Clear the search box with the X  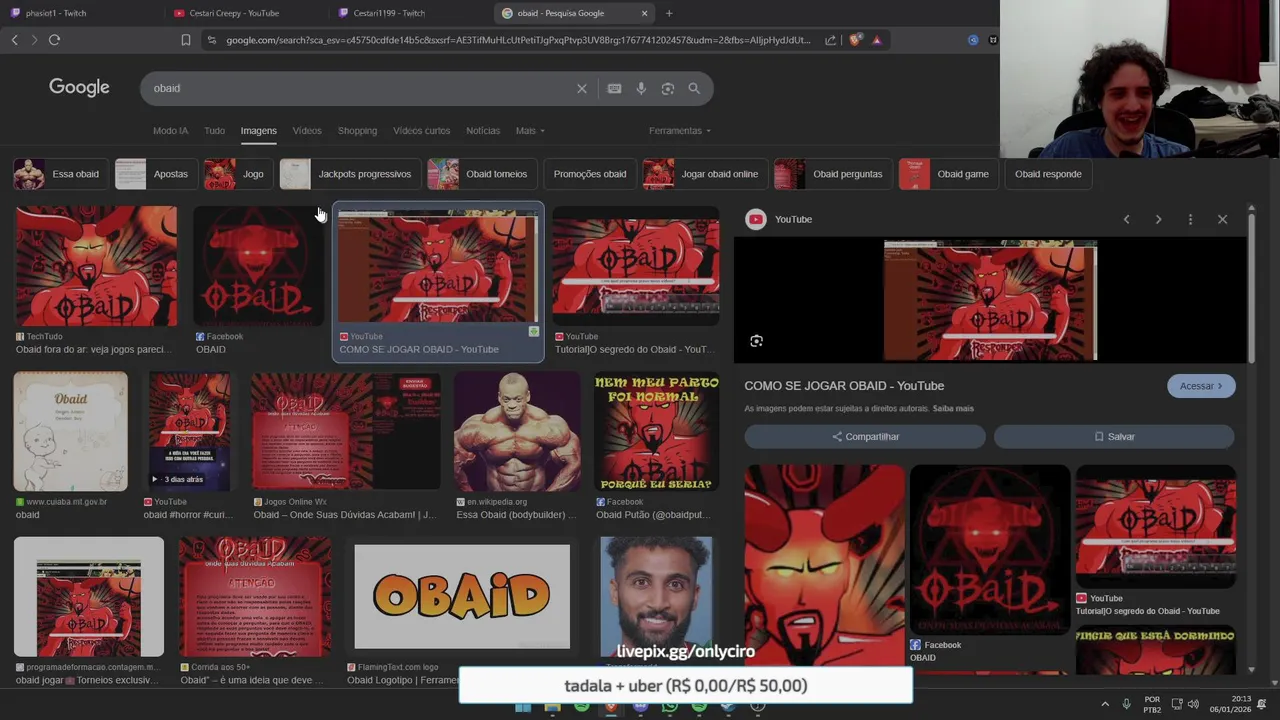(x=581, y=88)
